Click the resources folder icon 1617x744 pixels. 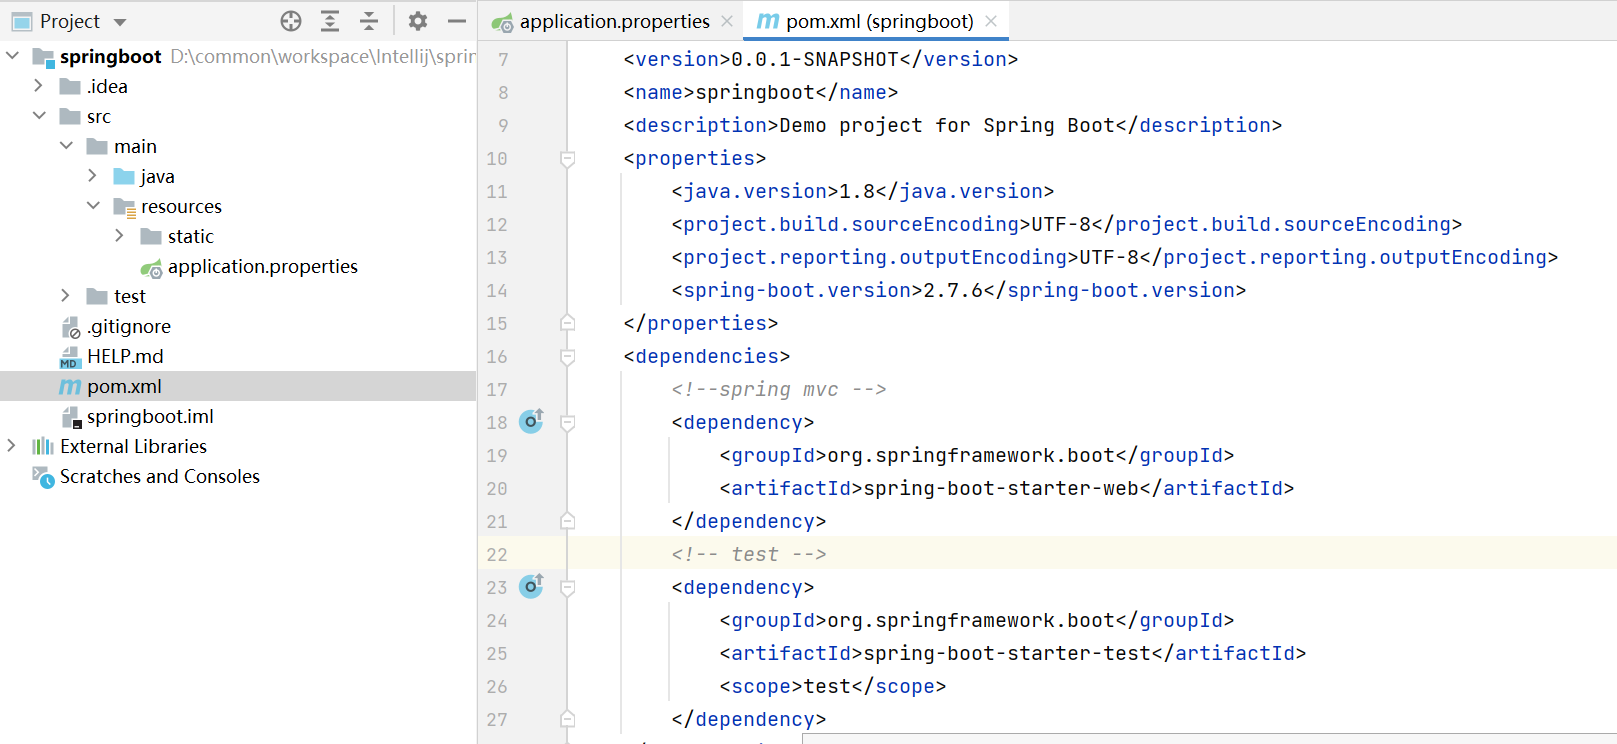pyautogui.click(x=124, y=207)
